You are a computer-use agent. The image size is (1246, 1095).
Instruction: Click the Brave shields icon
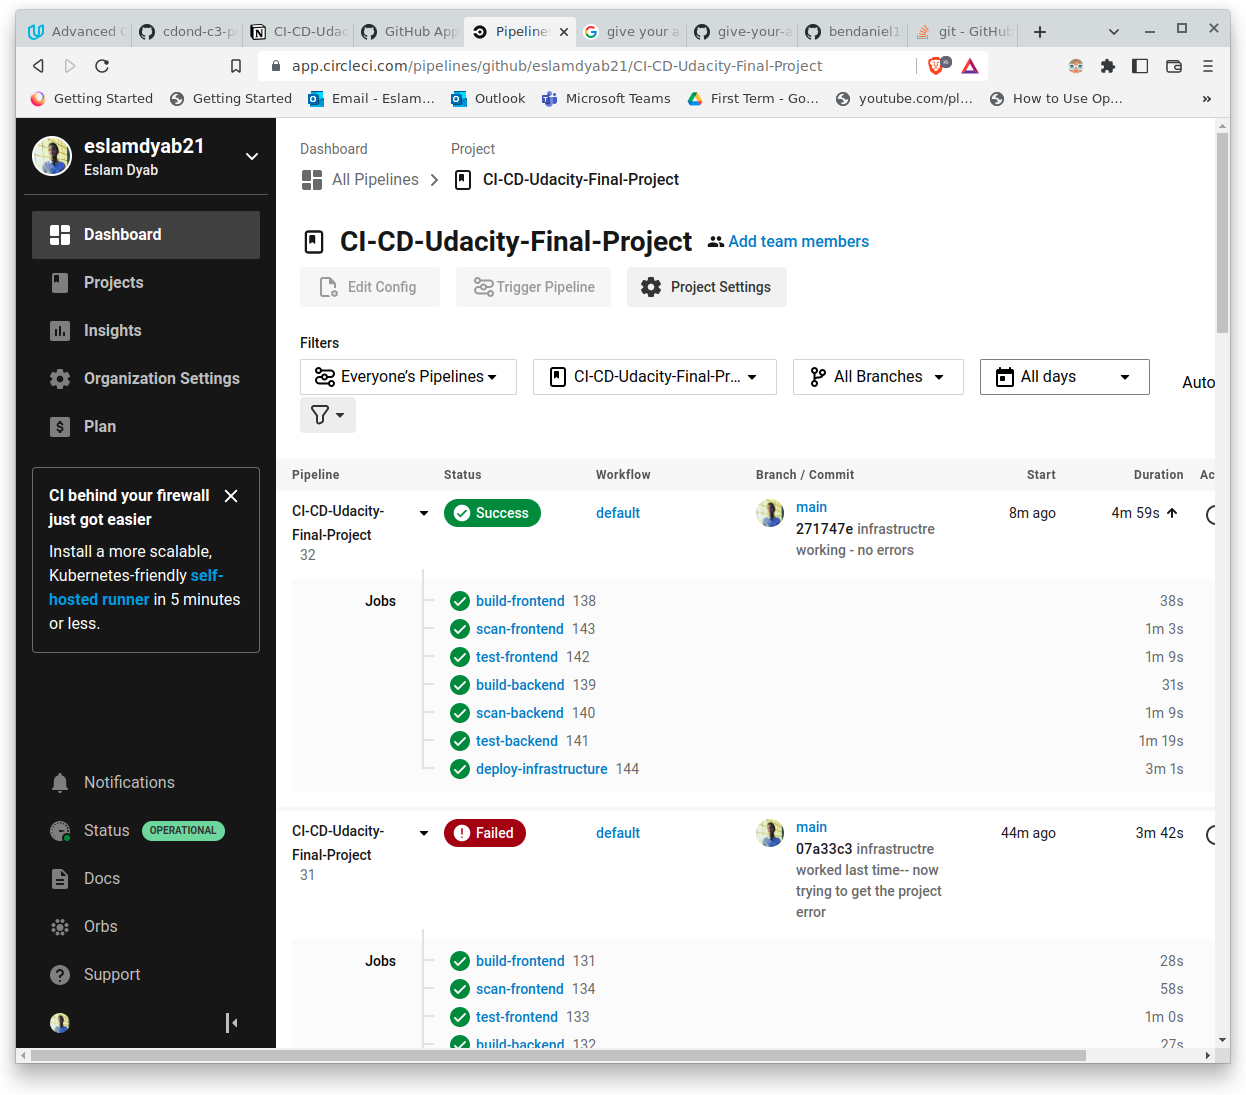point(936,66)
